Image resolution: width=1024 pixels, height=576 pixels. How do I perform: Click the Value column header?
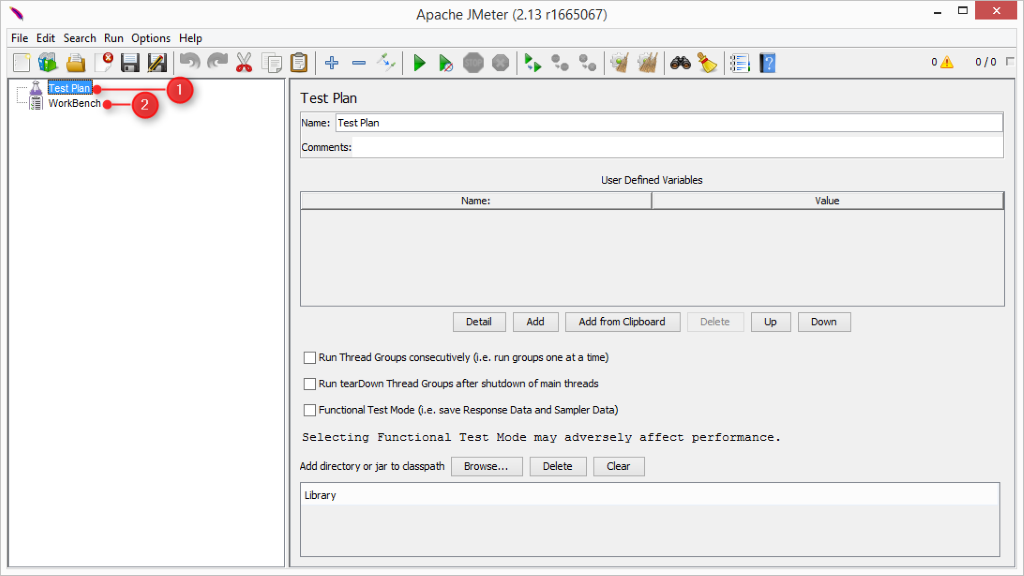[x=827, y=200]
